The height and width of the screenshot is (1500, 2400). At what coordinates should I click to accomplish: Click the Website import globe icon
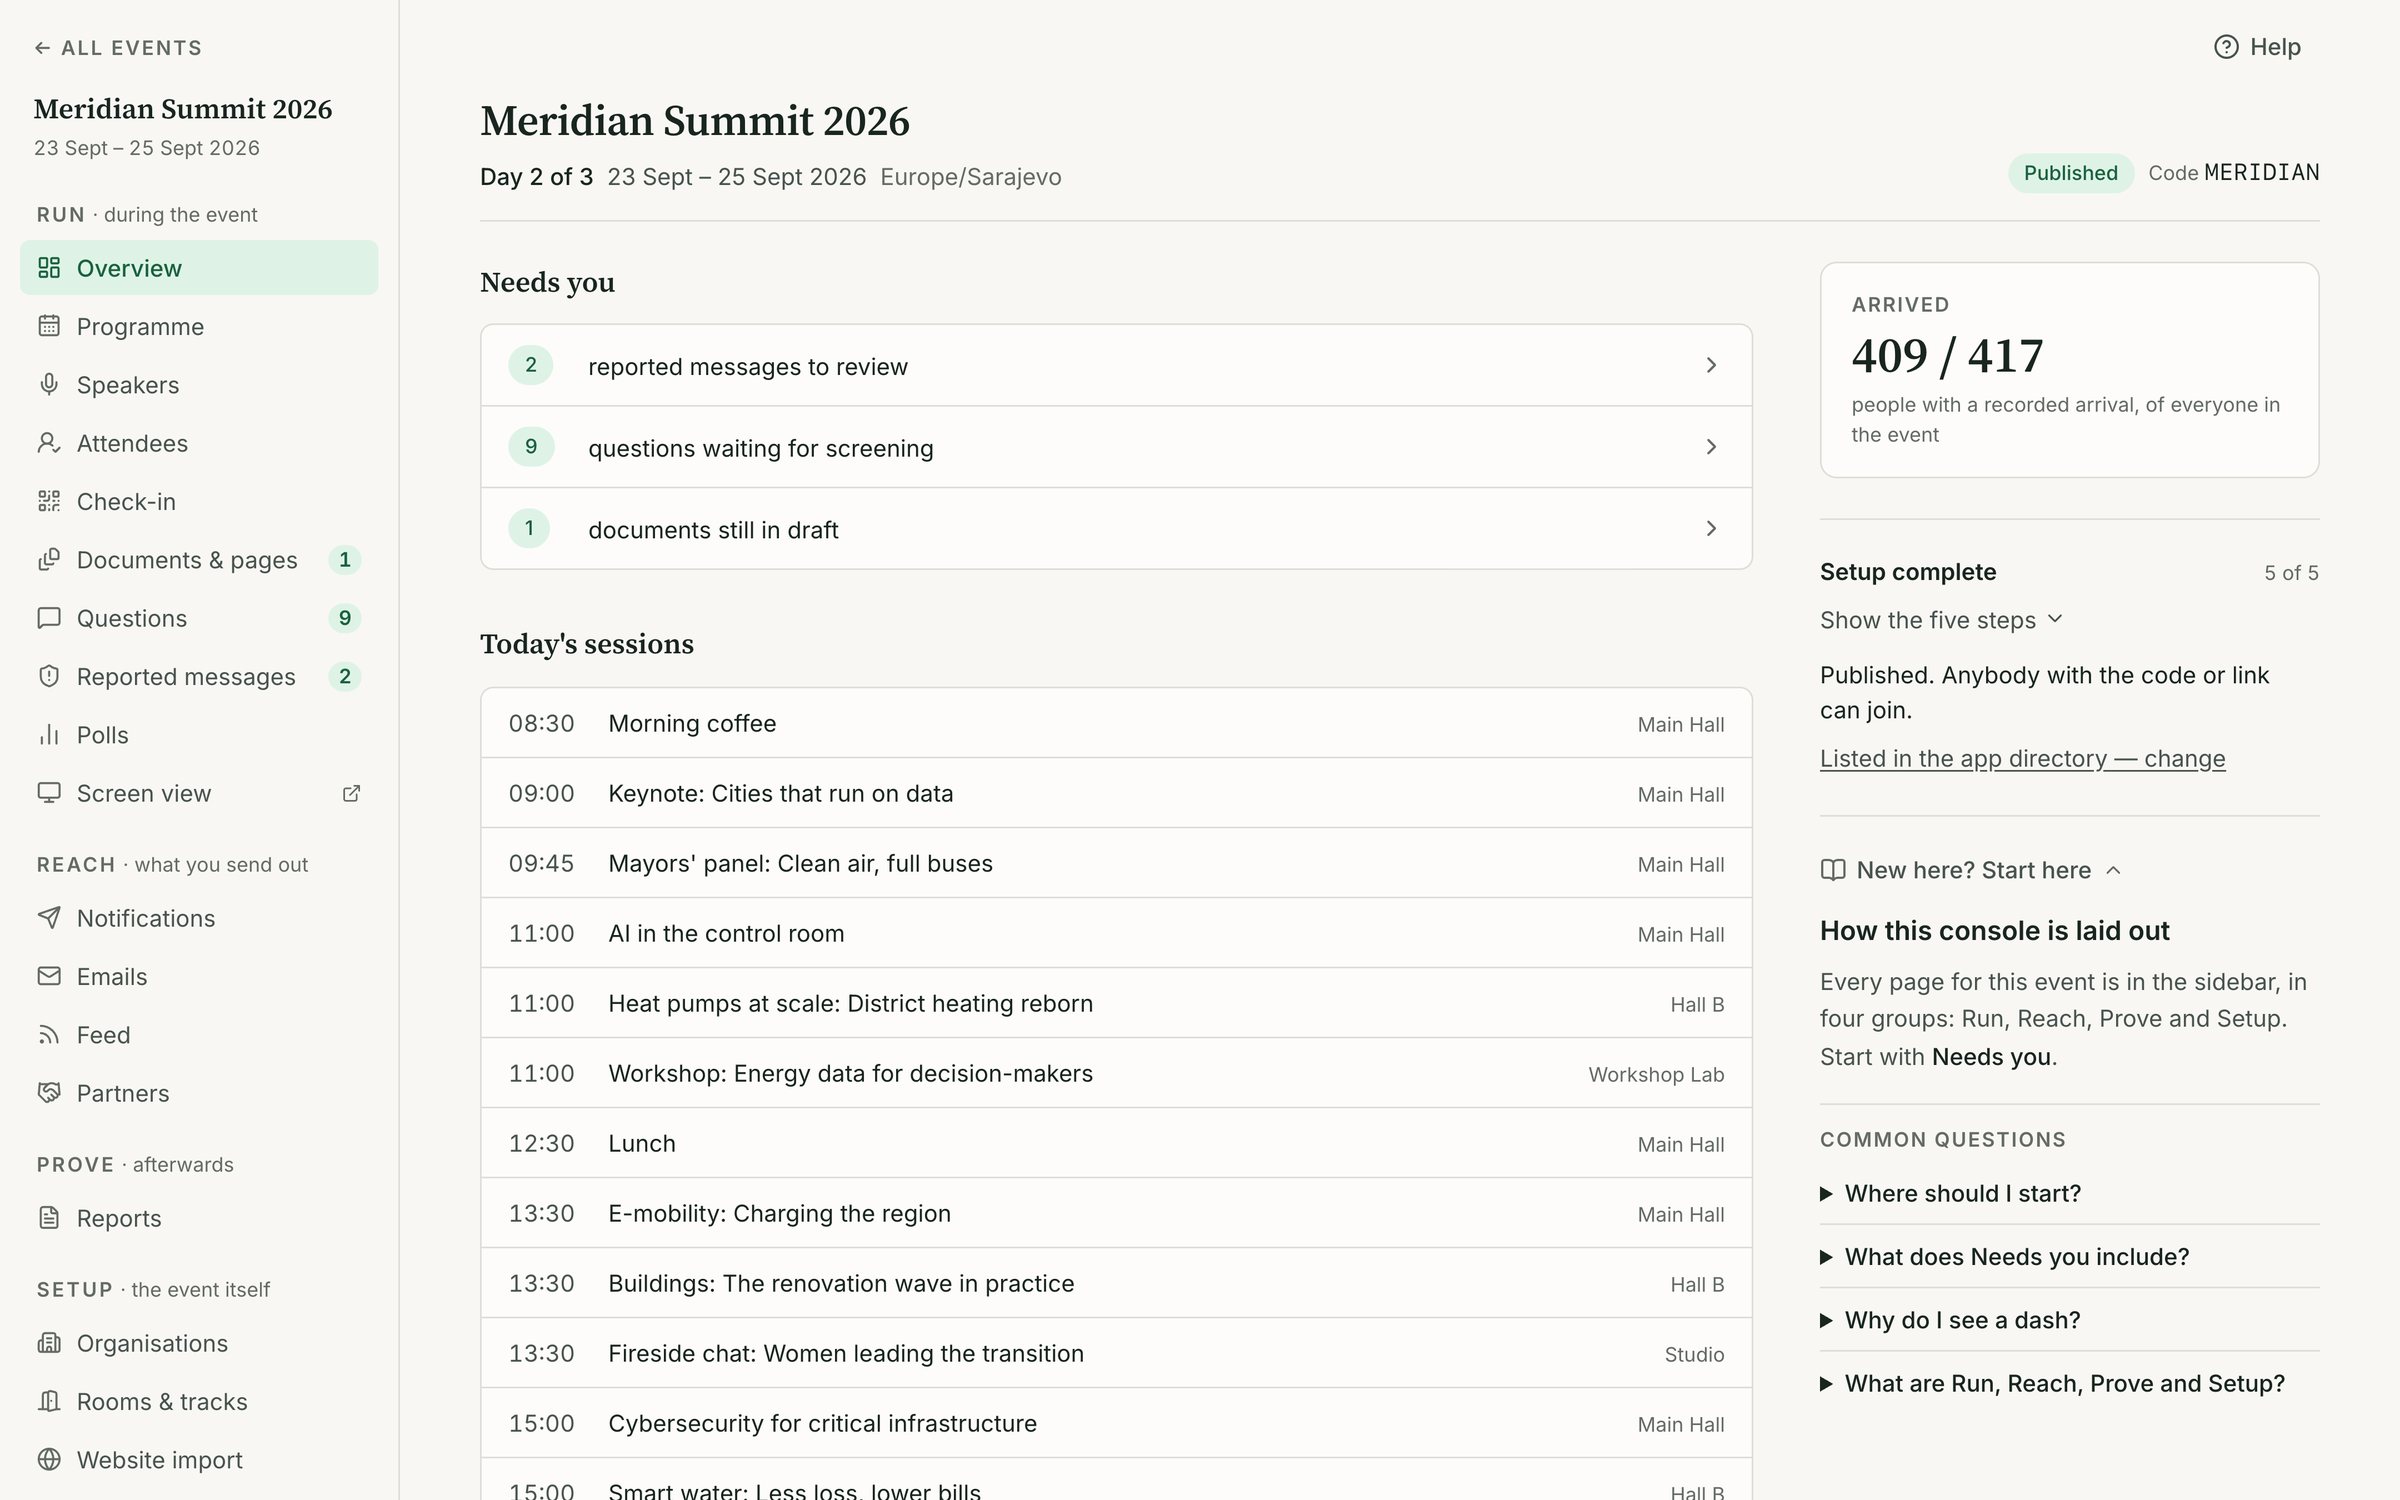(49, 1460)
